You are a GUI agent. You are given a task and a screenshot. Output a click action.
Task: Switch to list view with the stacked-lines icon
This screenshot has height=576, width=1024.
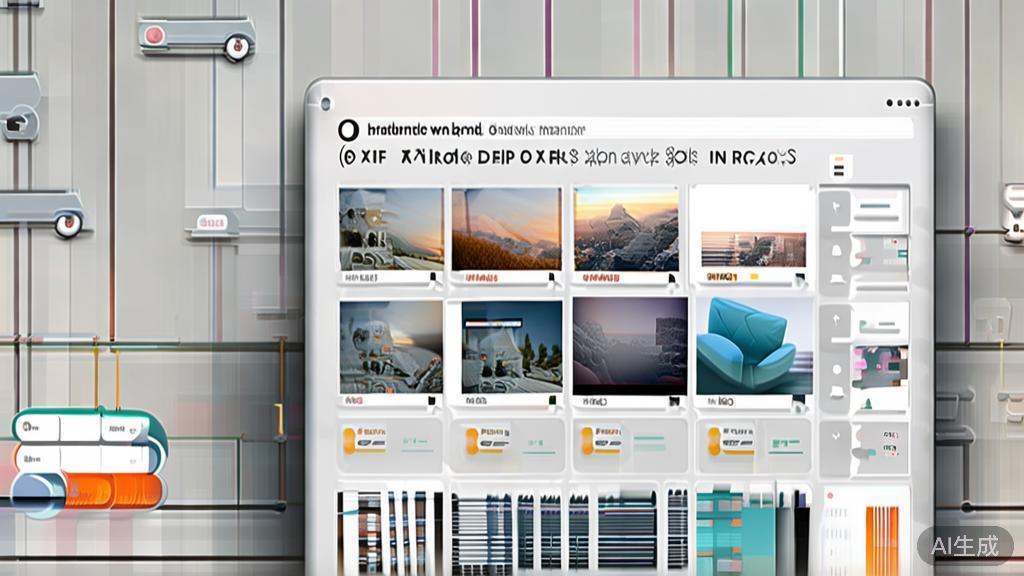[x=840, y=167]
